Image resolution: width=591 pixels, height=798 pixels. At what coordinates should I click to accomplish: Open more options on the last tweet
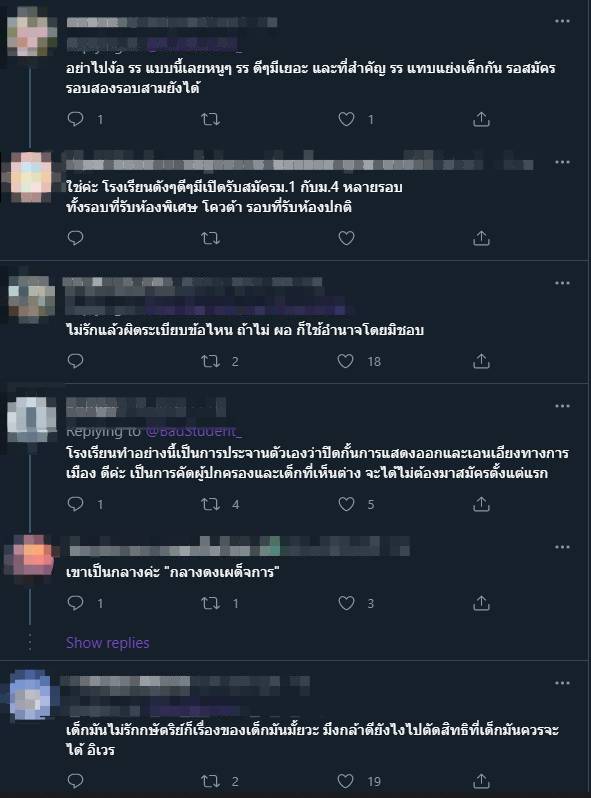coord(562,683)
